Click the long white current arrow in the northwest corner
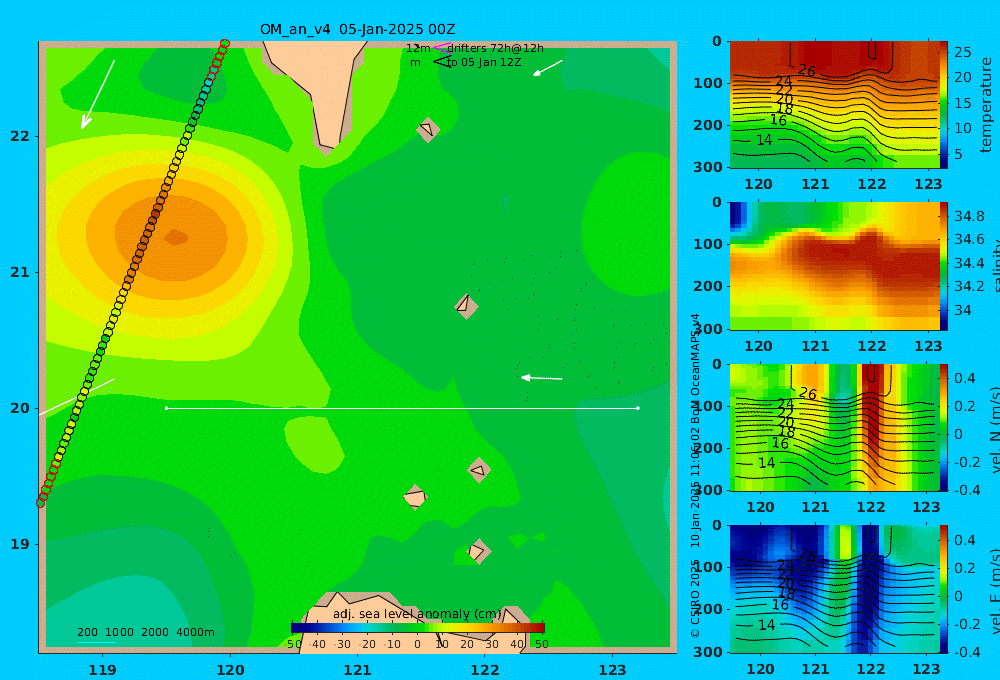 click(98, 94)
